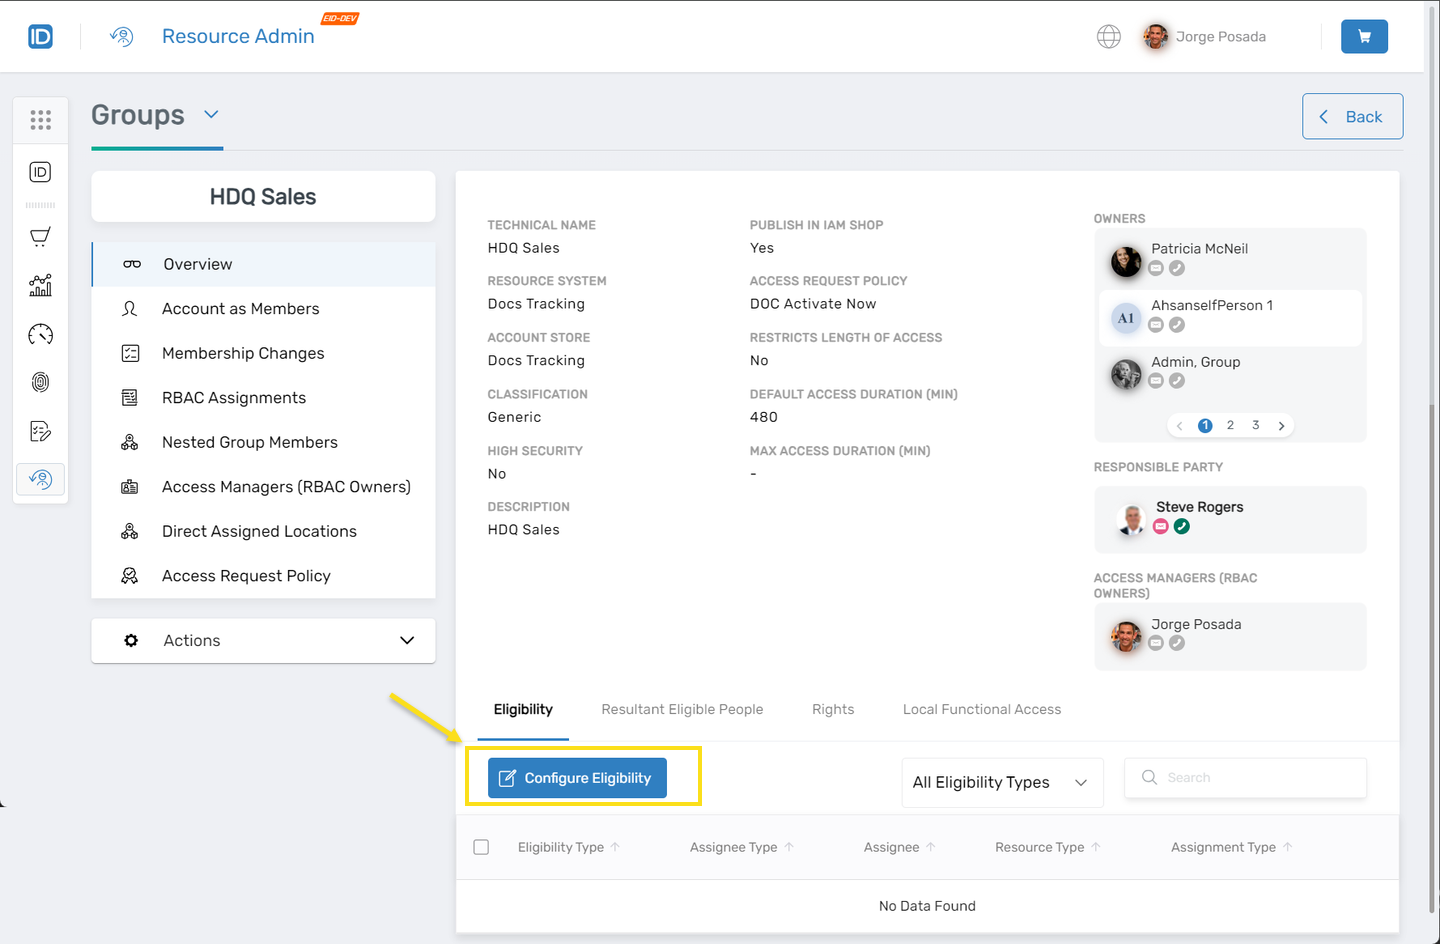Click the dashboard gauge sidebar icon

[x=41, y=334]
